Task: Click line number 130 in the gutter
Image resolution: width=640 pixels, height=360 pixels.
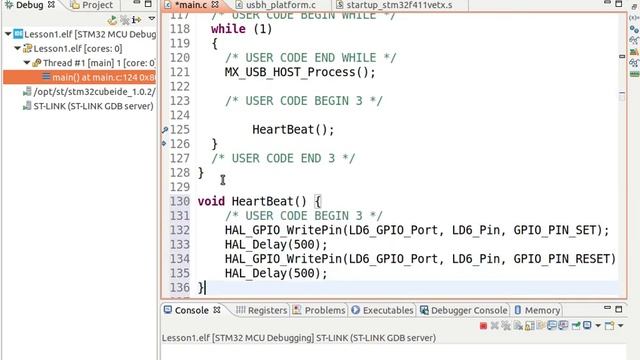Action: [x=180, y=201]
